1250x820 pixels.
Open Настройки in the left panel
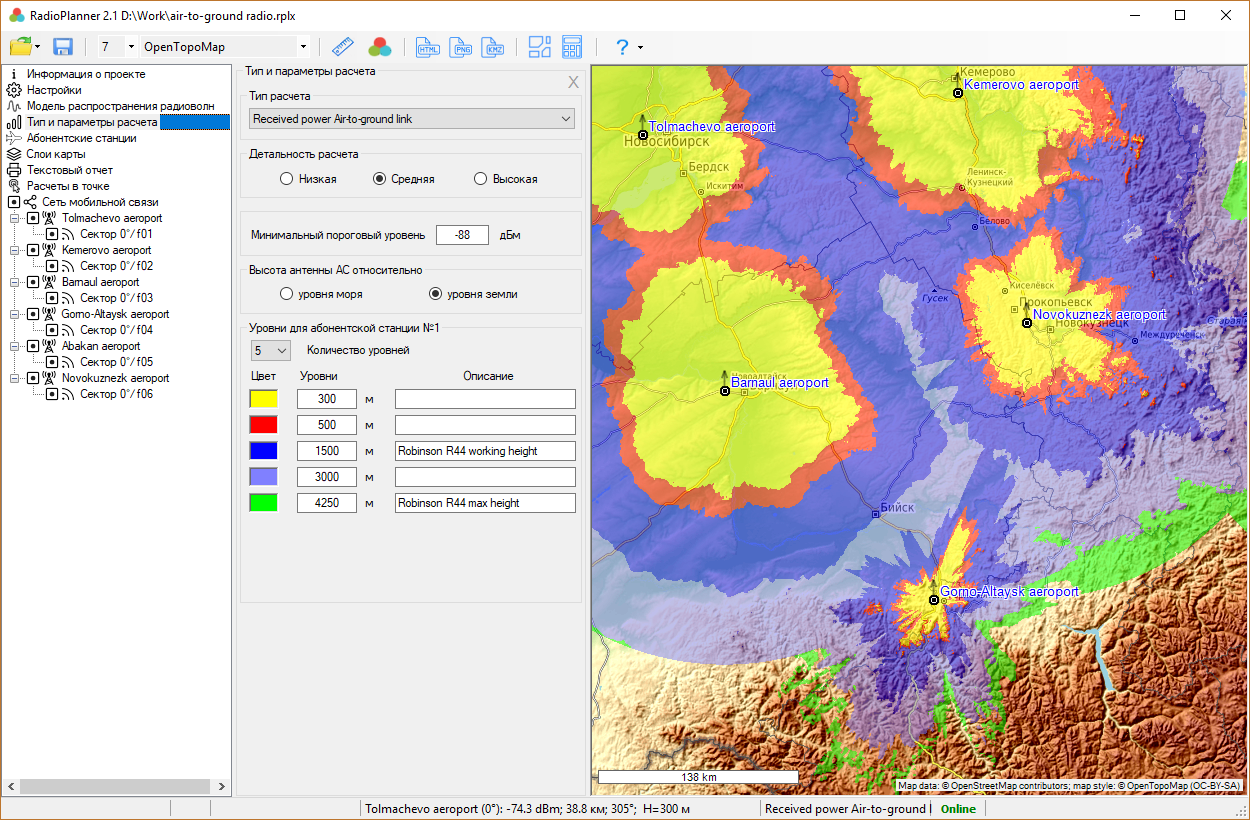tap(54, 90)
